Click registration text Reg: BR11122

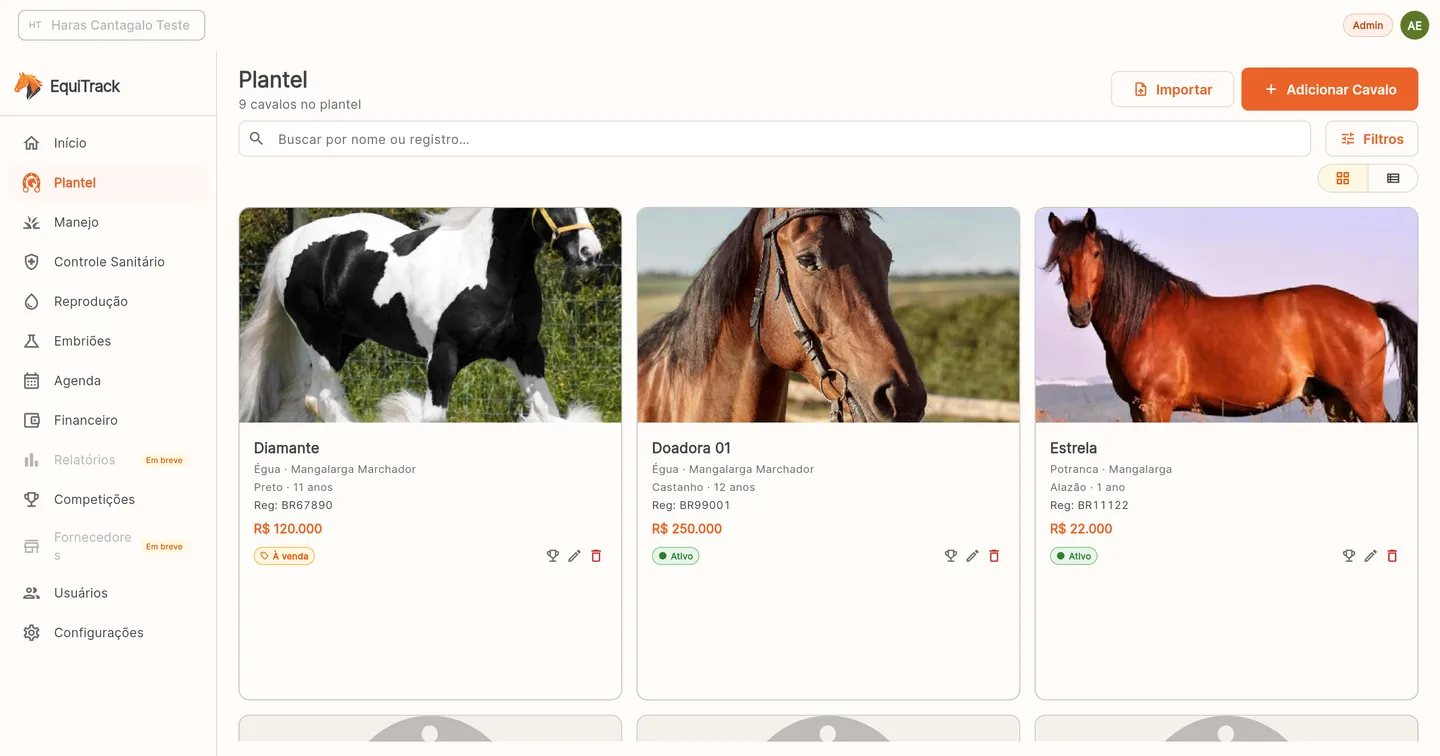tap(1089, 505)
